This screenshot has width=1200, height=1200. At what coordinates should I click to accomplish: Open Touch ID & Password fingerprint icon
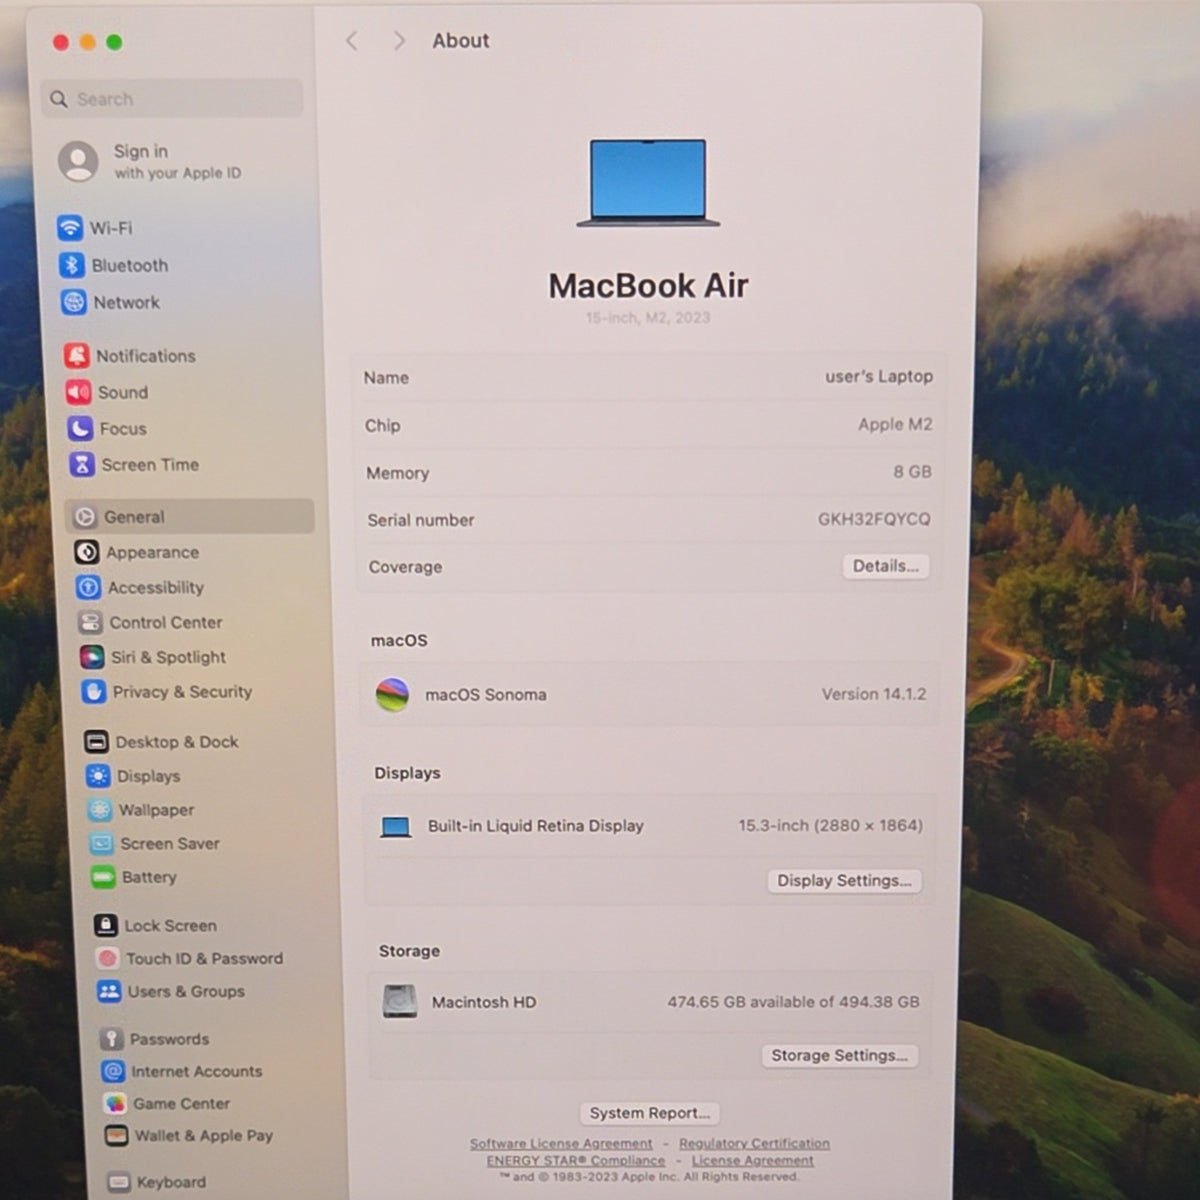(108, 958)
